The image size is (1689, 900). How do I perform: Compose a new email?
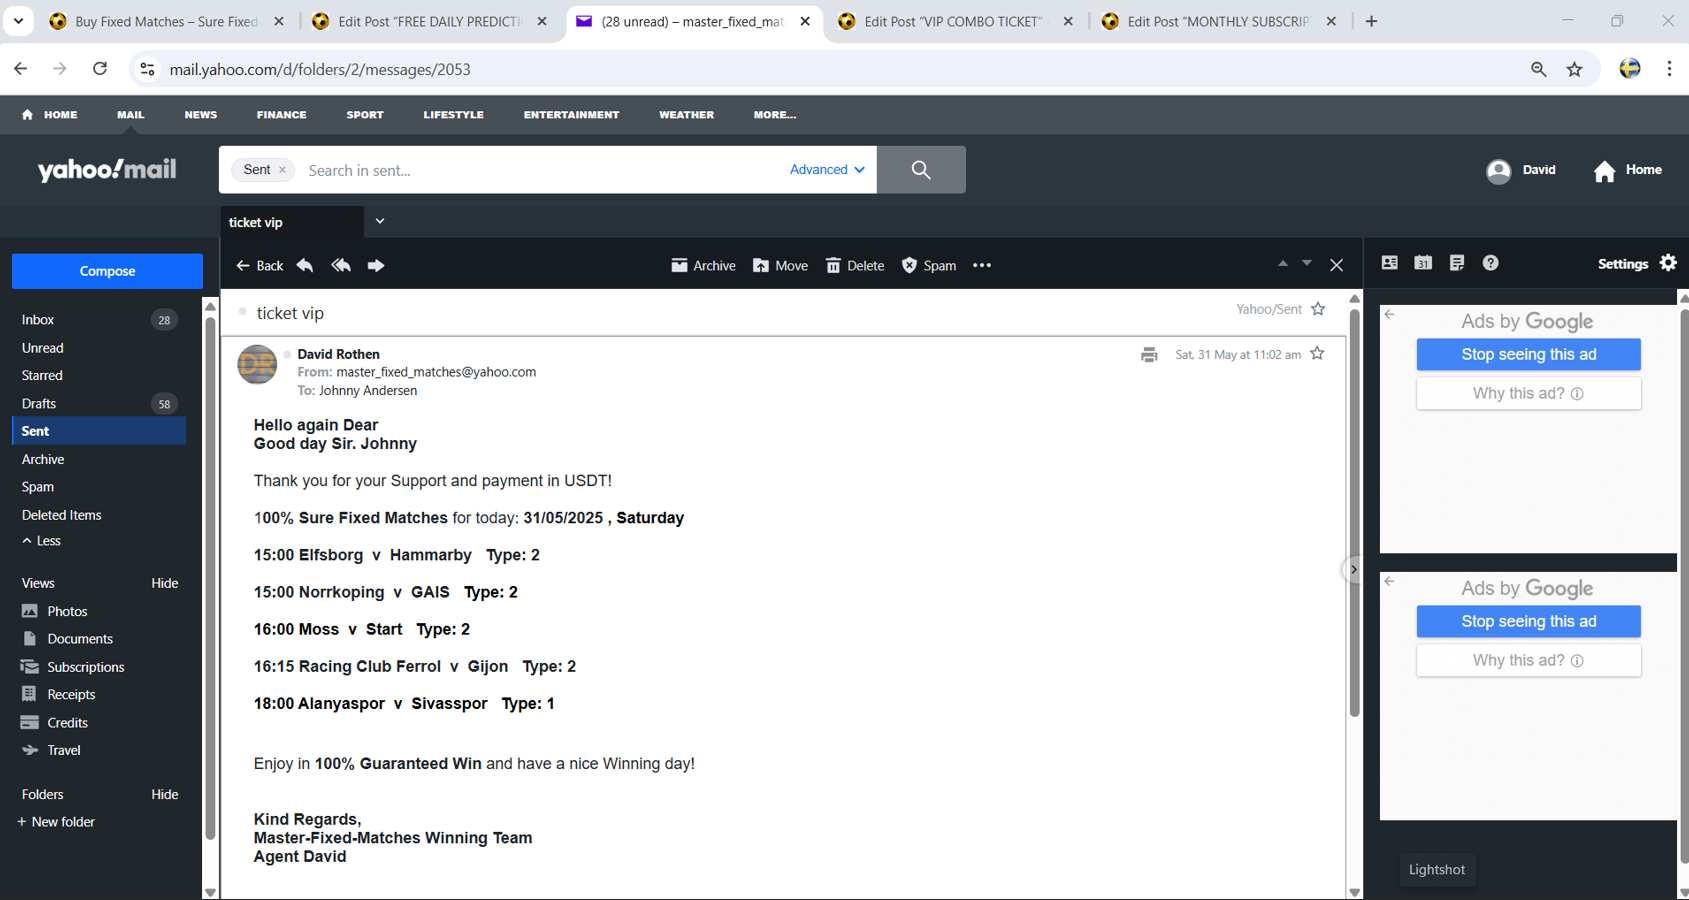tap(107, 271)
